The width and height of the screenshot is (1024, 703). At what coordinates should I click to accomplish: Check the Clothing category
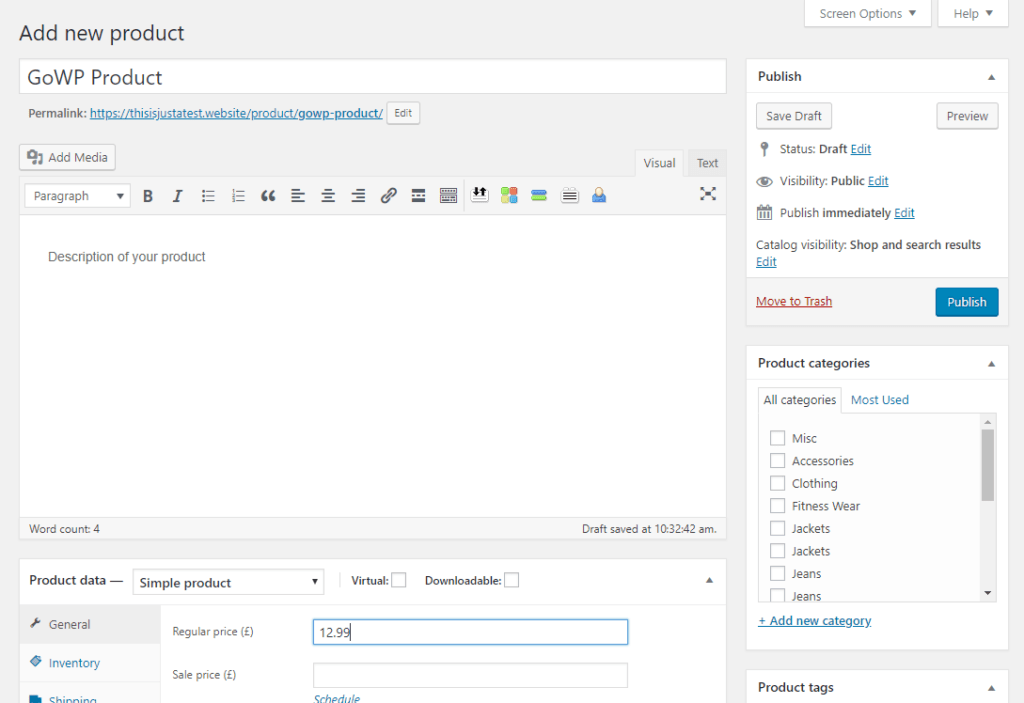(x=777, y=483)
